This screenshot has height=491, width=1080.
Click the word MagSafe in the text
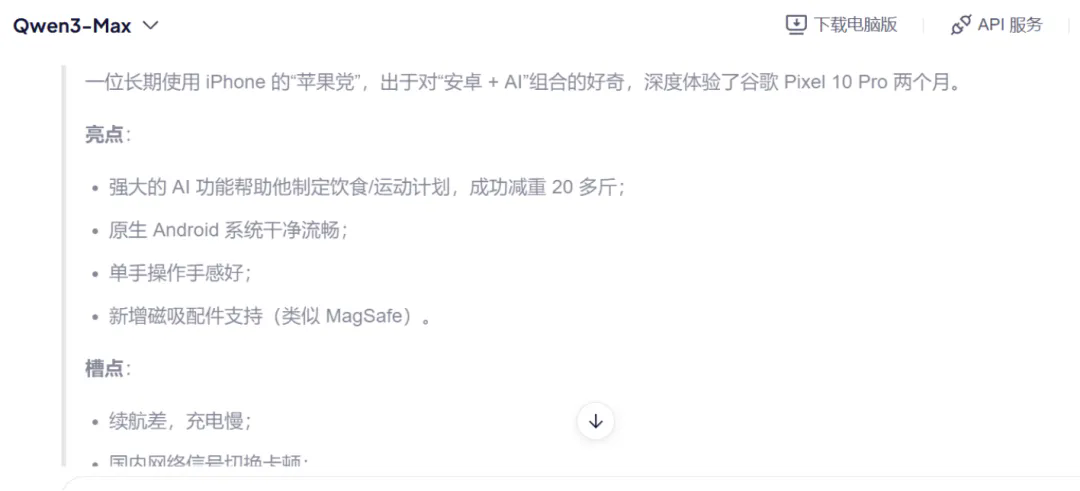tap(364, 317)
